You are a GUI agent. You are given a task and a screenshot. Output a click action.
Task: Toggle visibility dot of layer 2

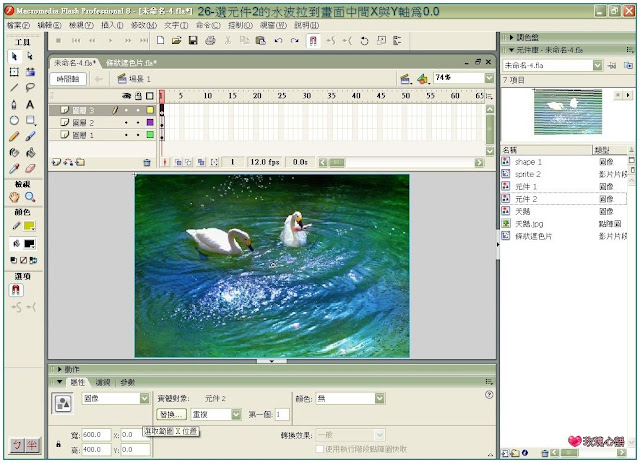(126, 122)
